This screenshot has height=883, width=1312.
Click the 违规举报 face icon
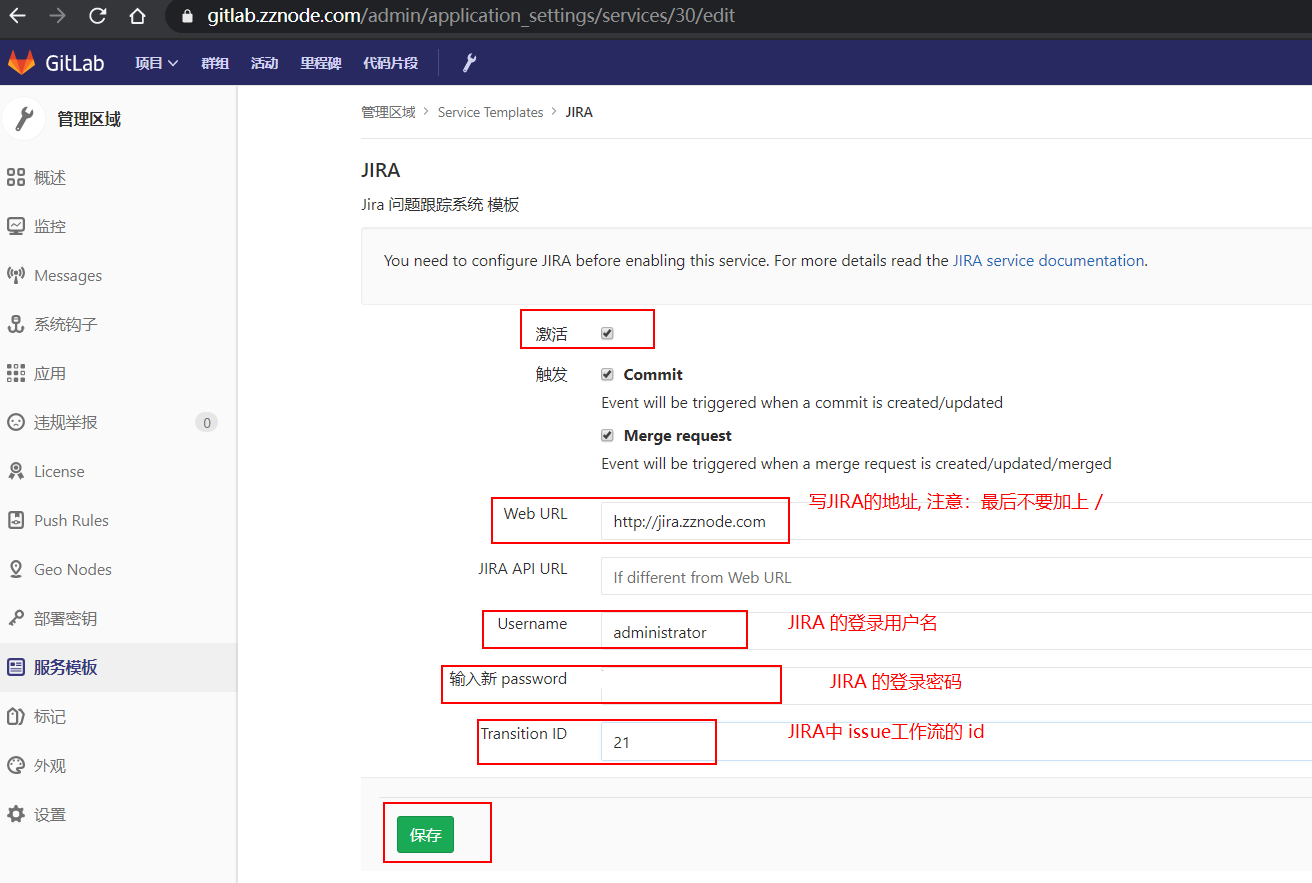tap(16, 422)
